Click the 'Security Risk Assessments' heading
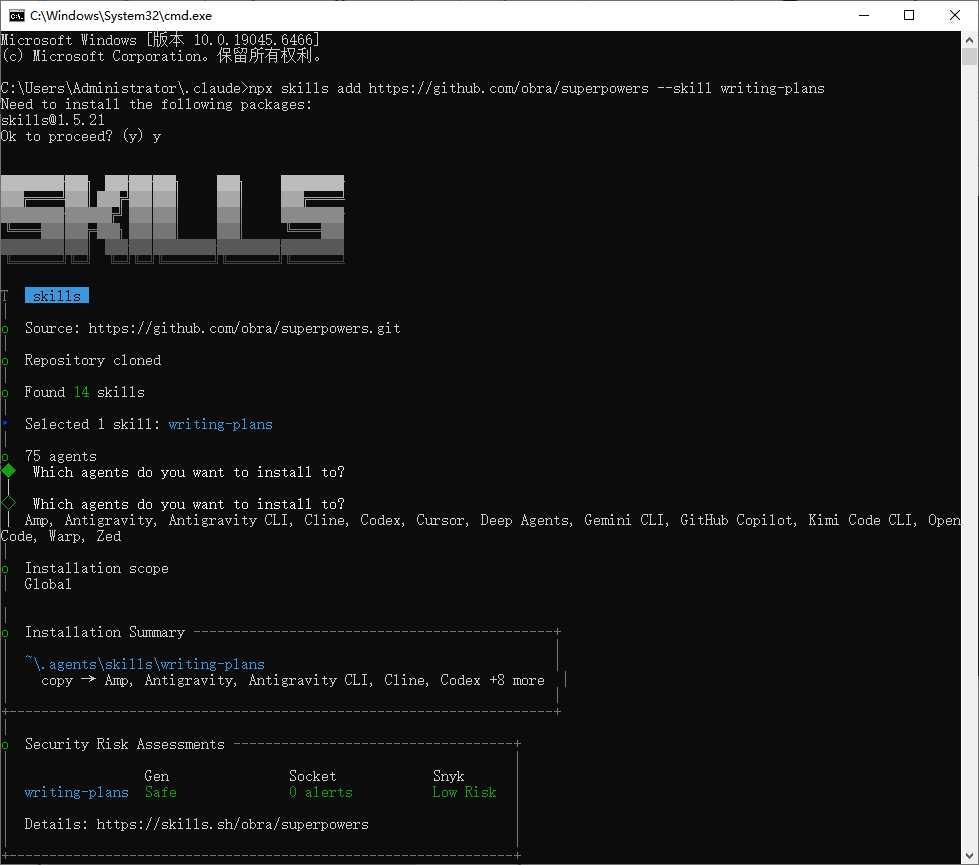Screen dimensions: 979x865 point(124,744)
